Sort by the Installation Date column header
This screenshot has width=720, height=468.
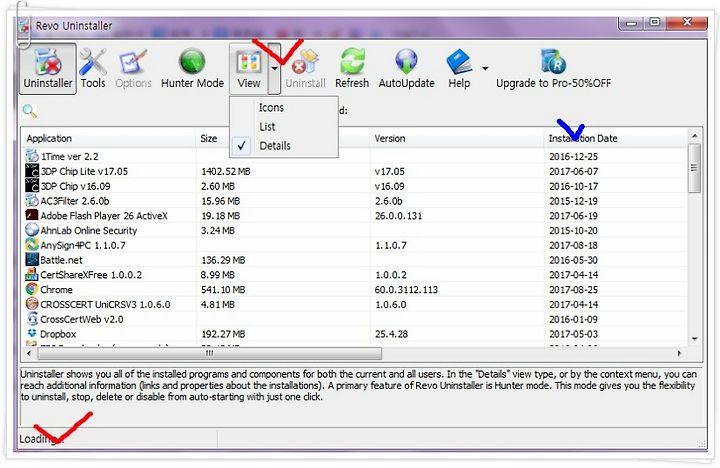pos(615,138)
